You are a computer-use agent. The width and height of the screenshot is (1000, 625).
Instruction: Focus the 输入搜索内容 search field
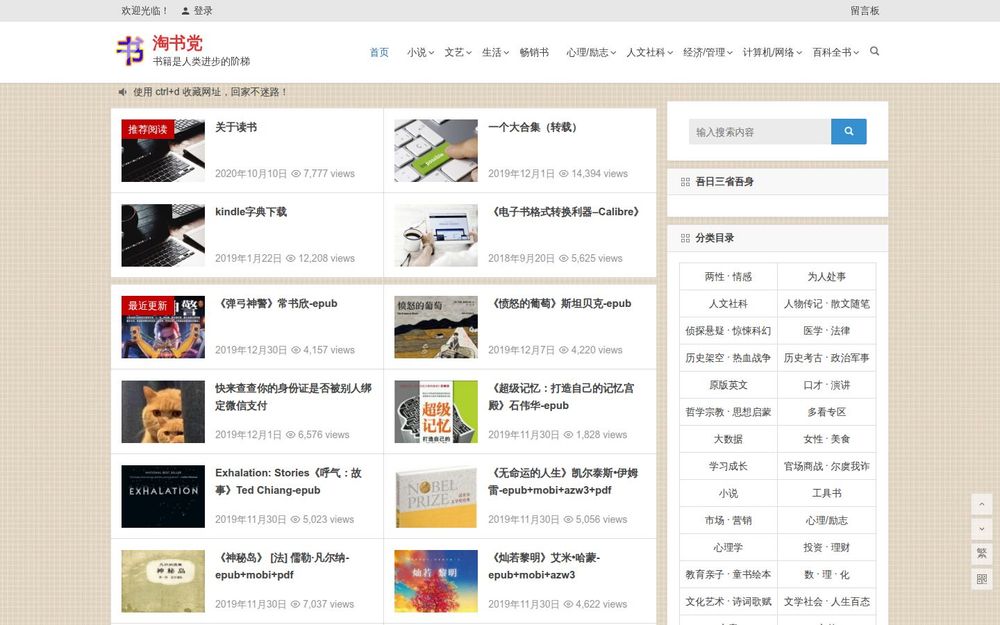pos(760,131)
